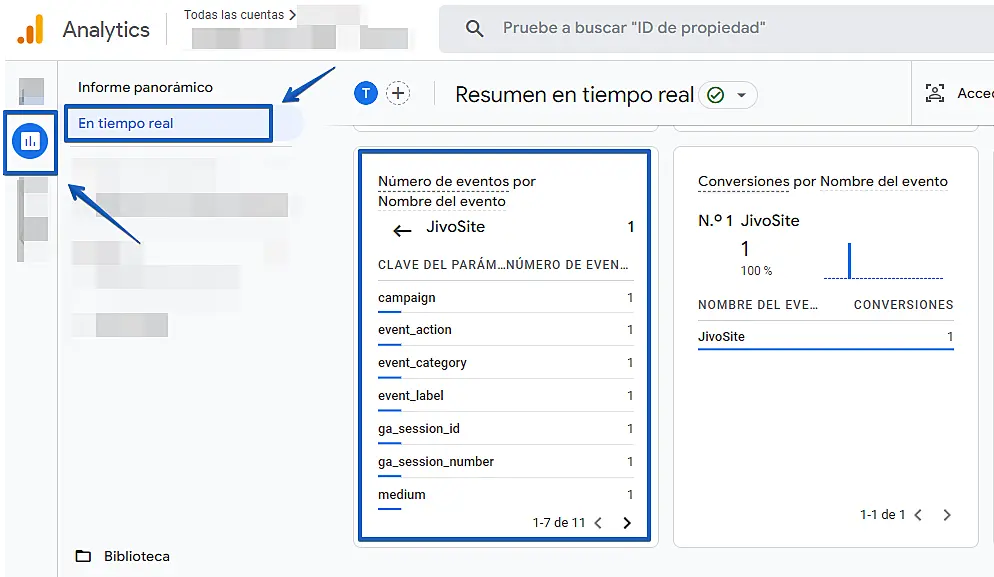Click the Google Analytics logo
This screenshot has height=577, width=994.
[30, 29]
